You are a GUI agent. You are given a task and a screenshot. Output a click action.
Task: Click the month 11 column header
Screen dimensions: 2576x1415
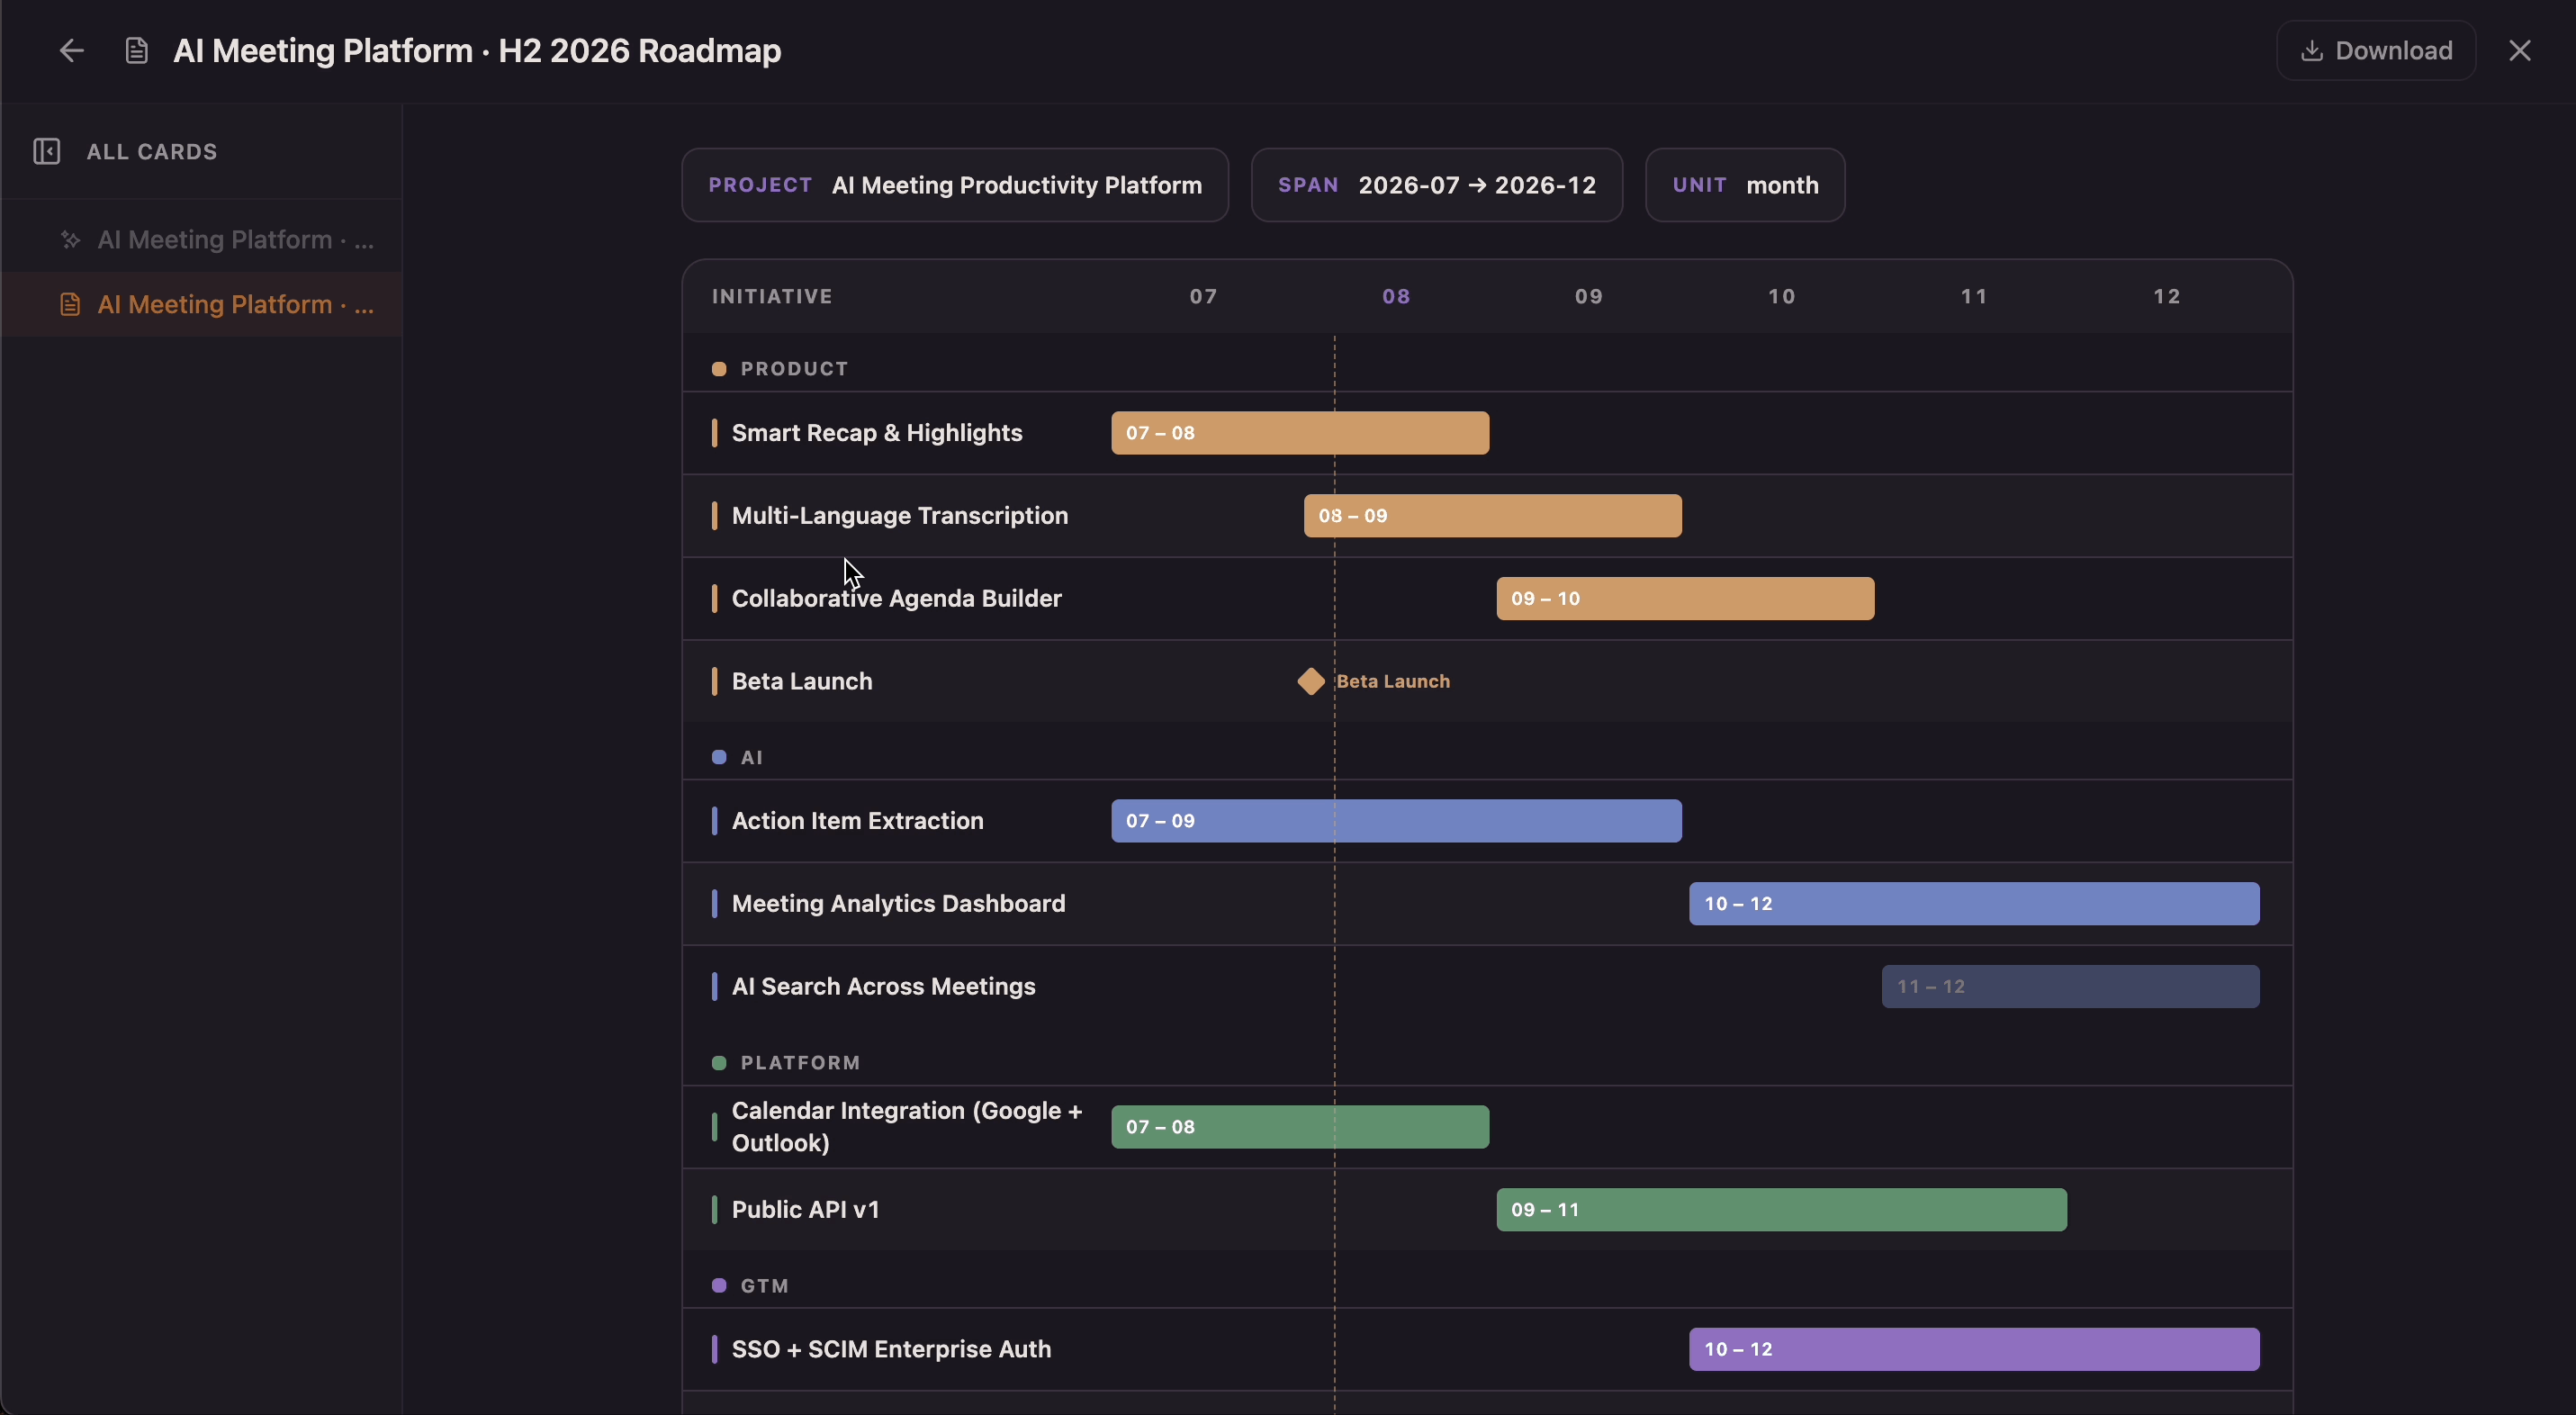1974,296
